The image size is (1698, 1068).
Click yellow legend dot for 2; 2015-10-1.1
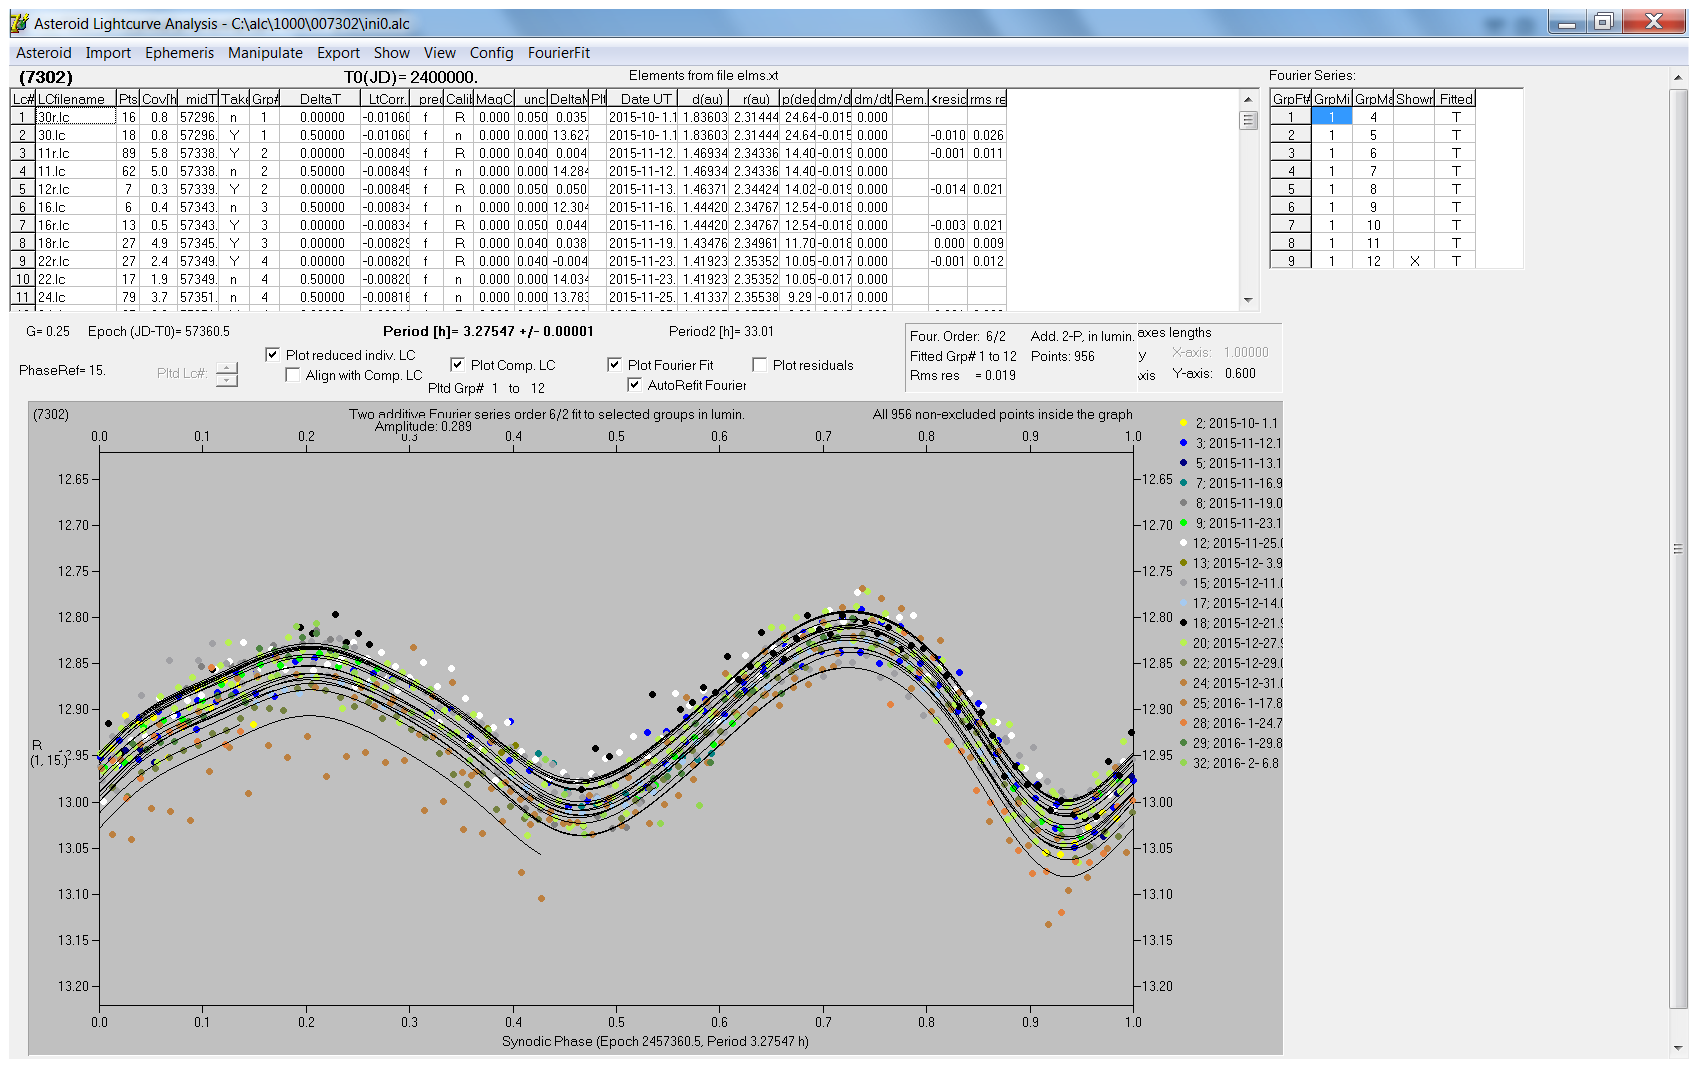1183,423
